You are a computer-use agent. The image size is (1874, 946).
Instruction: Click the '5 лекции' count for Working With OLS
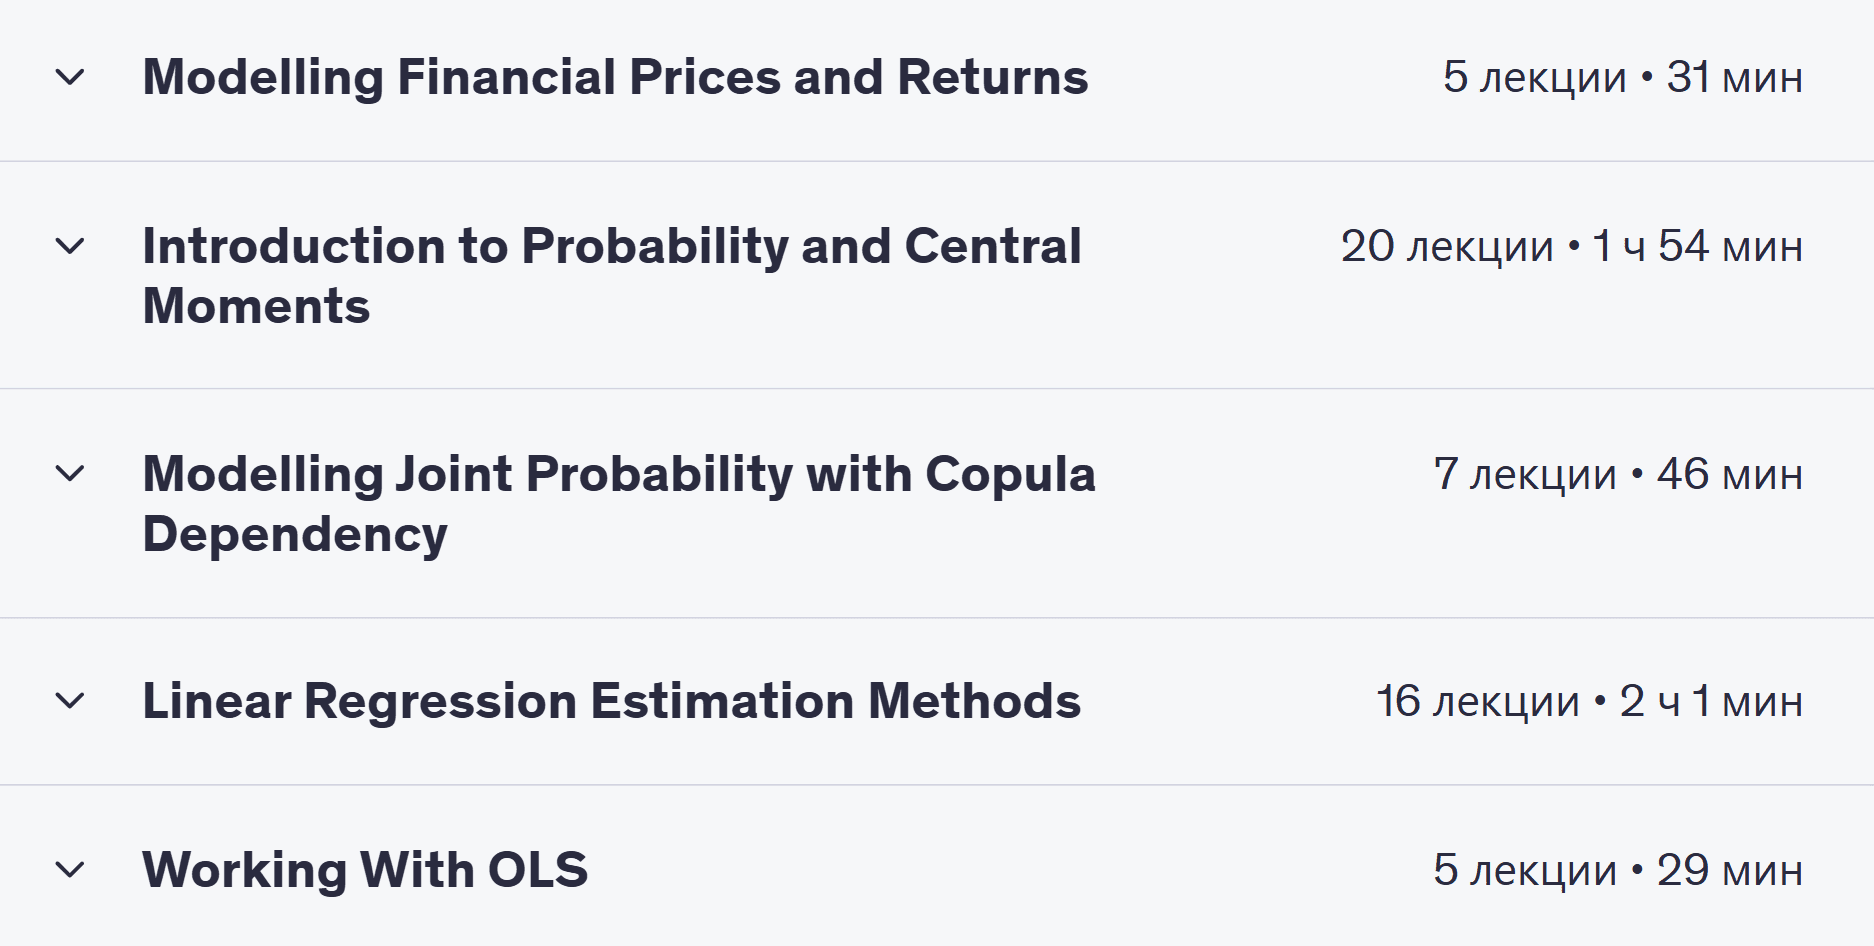click(x=1524, y=870)
